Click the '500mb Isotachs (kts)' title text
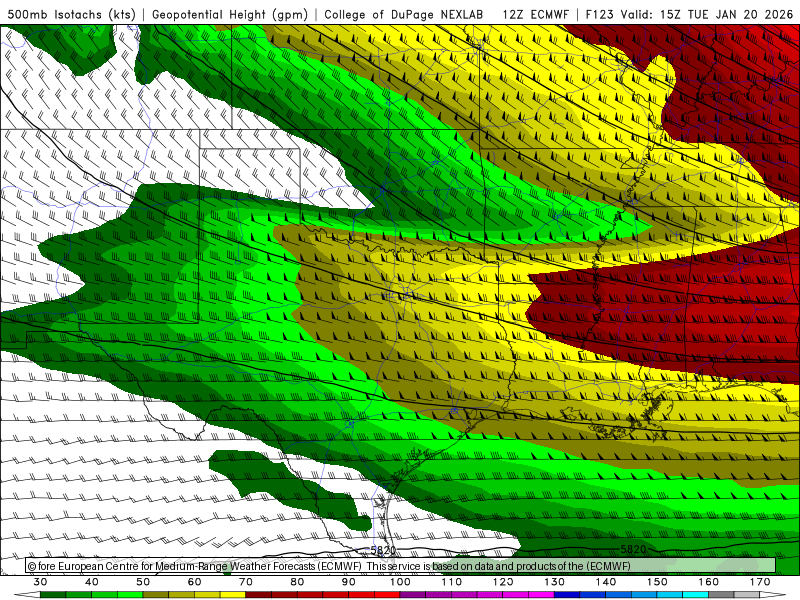 pyautogui.click(x=72, y=15)
